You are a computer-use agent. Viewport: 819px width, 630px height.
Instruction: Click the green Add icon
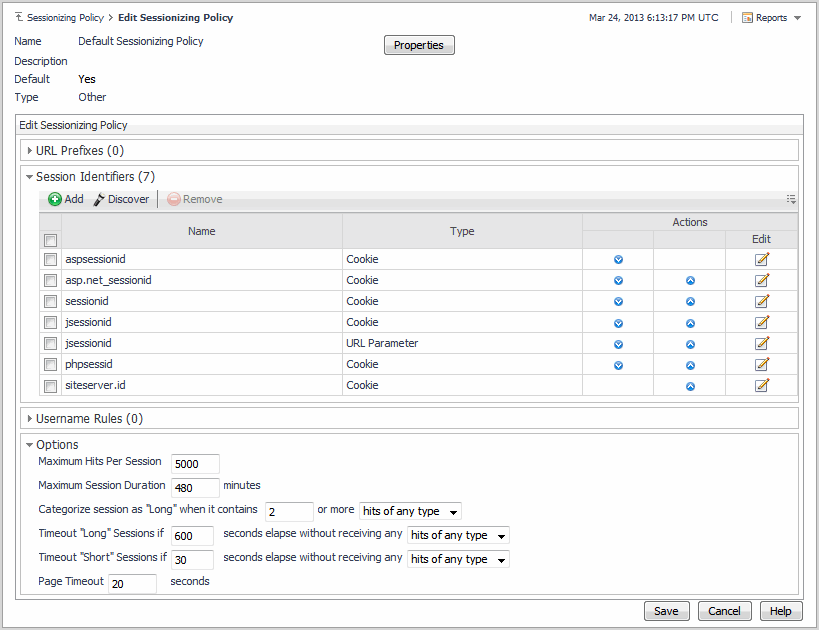[x=55, y=199]
